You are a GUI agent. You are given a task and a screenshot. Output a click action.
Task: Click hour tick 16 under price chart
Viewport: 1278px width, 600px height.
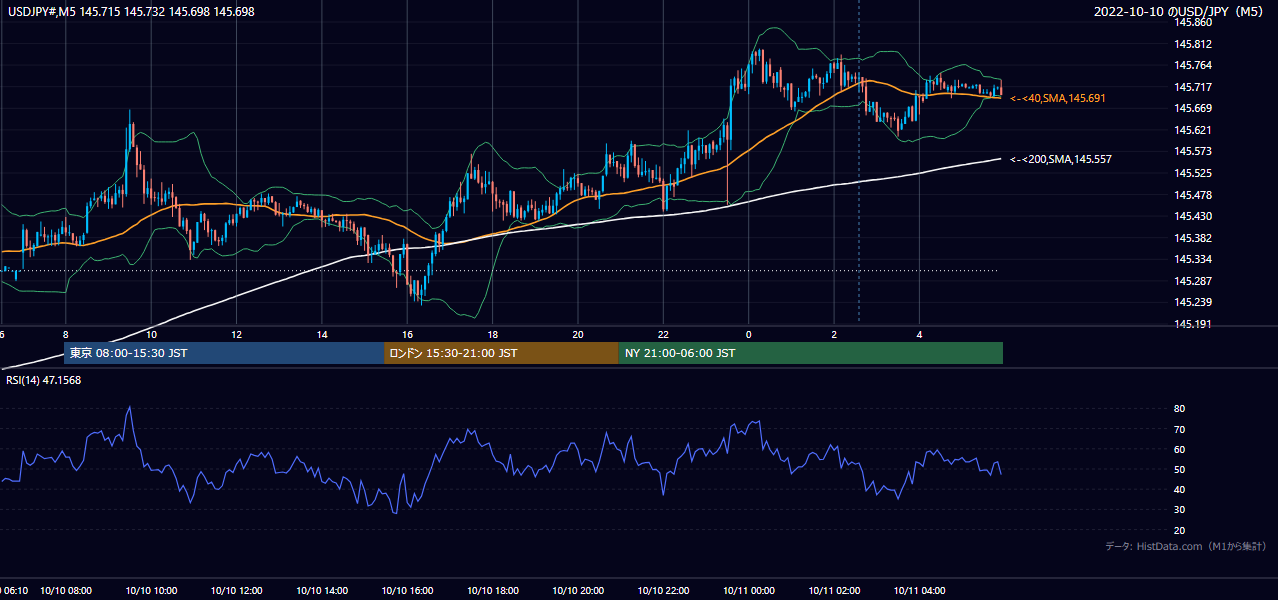click(407, 335)
